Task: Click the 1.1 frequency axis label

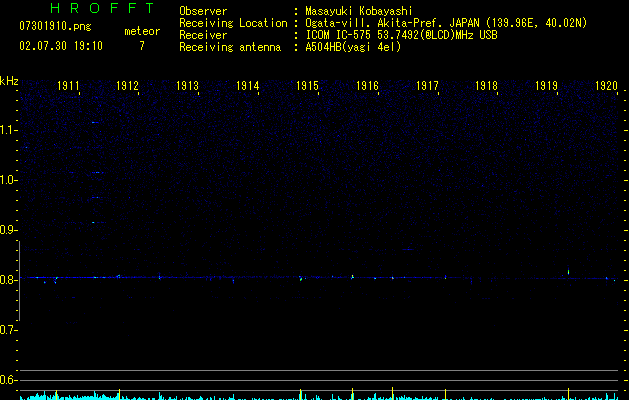Action: click(8, 130)
